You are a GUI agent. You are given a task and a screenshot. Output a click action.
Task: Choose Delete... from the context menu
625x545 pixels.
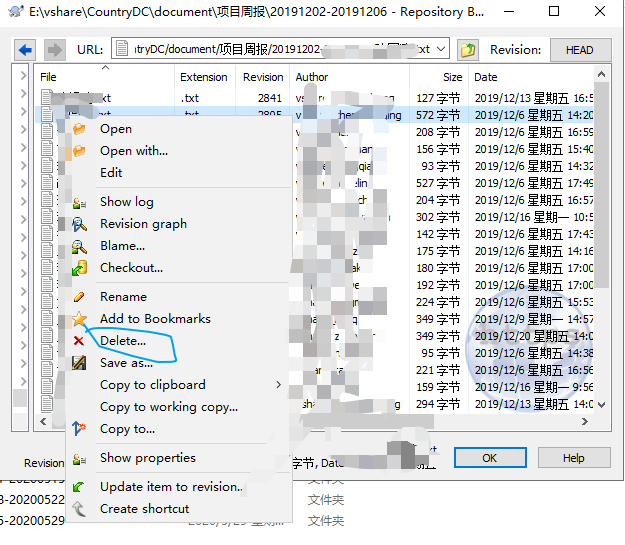(x=123, y=341)
